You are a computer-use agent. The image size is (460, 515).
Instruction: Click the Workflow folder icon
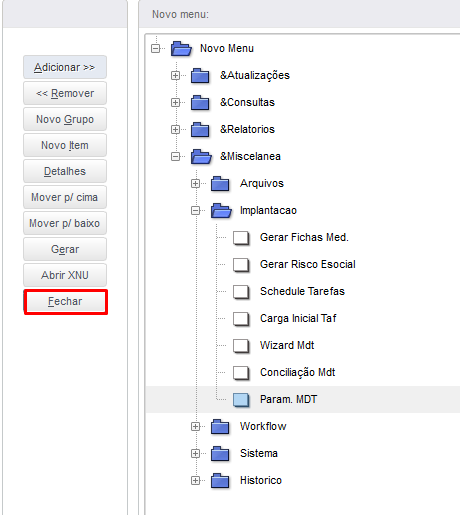pos(220,426)
